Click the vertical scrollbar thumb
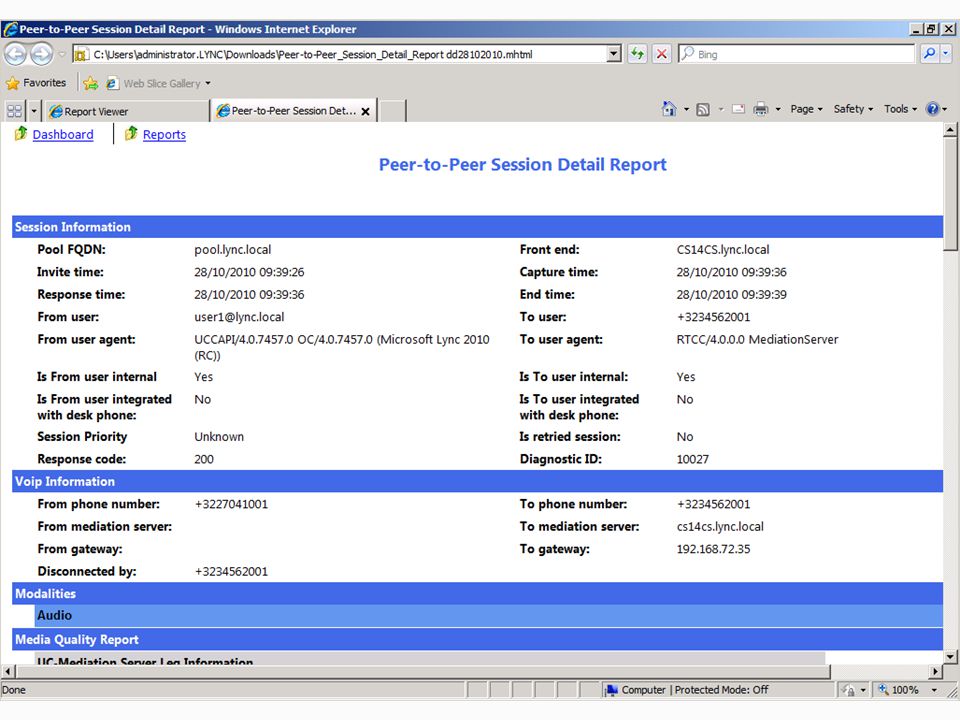 point(950,193)
